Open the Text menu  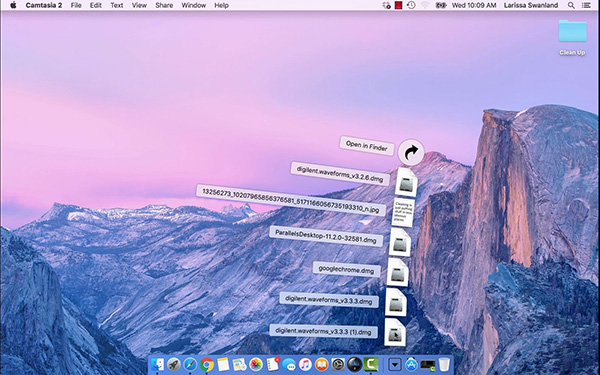point(117,5)
